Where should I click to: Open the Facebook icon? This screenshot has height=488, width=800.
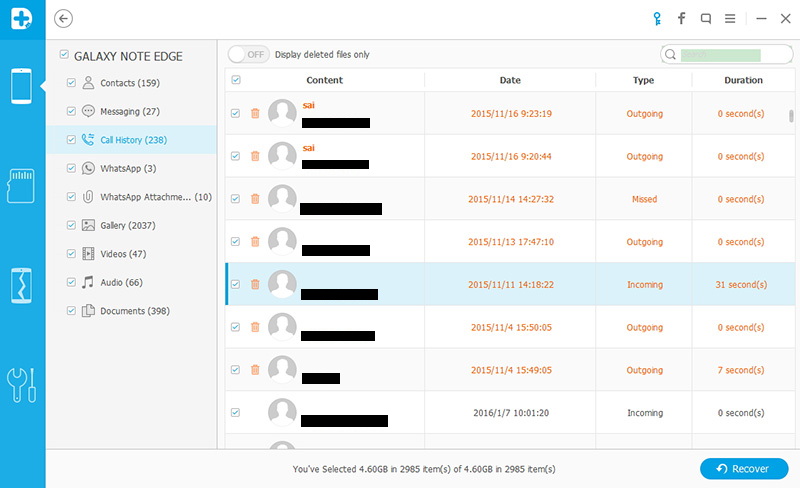point(681,19)
